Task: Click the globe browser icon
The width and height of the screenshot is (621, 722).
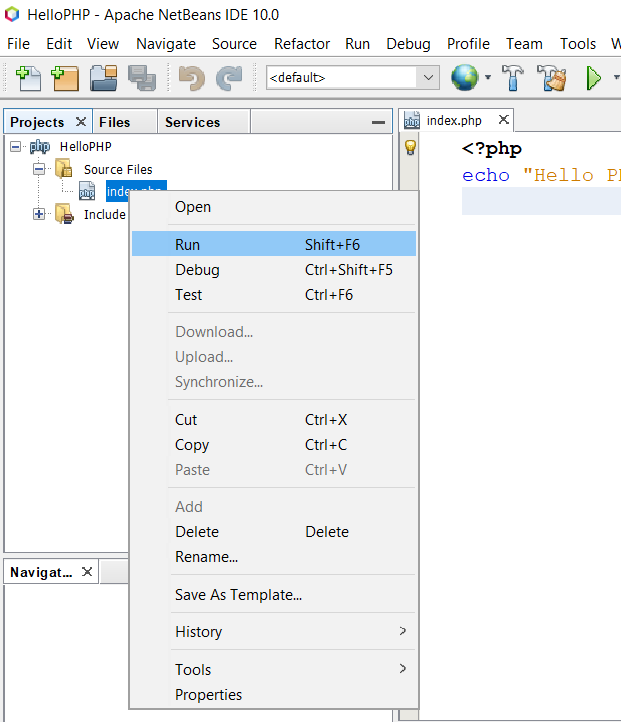Action: (465, 77)
